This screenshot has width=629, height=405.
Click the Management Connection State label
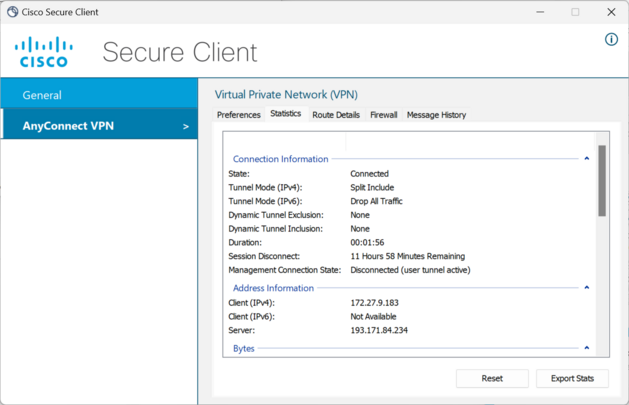(284, 270)
